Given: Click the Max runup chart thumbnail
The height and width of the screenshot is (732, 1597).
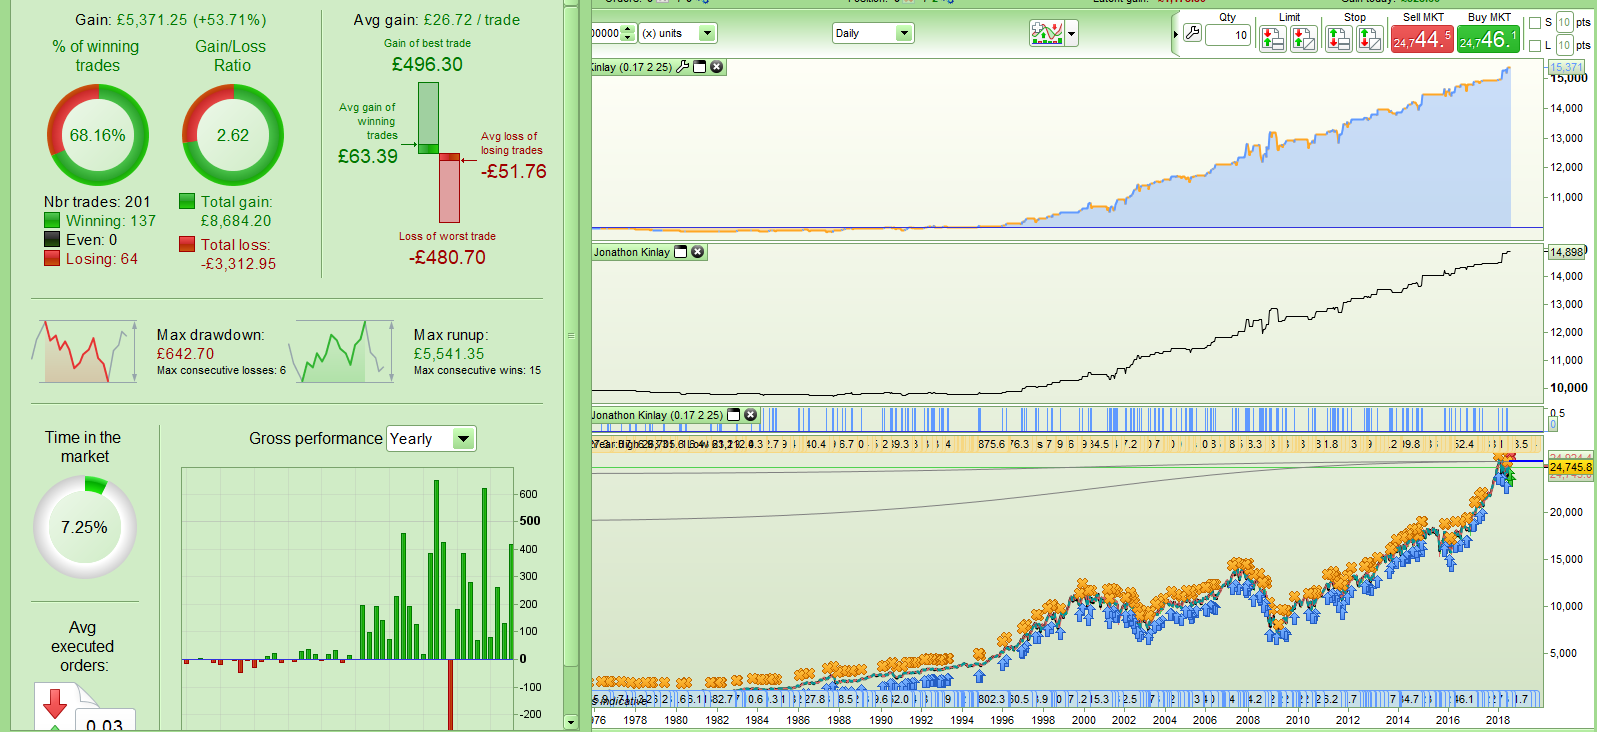Looking at the screenshot, I should [342, 351].
